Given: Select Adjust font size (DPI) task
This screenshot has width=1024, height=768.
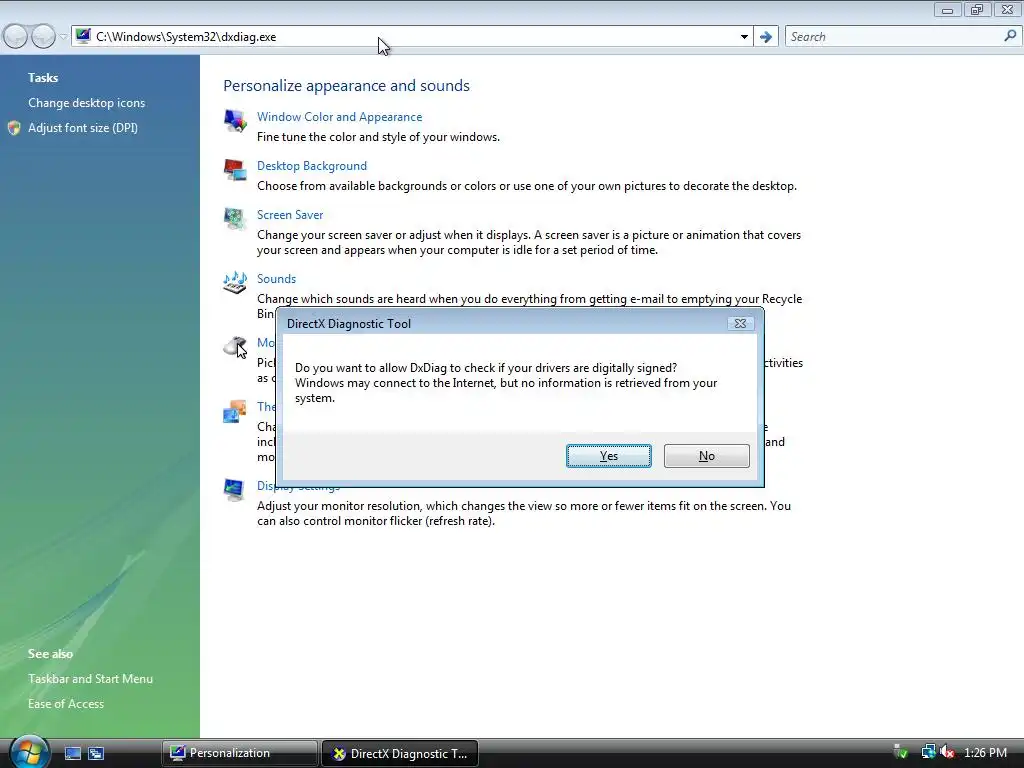Looking at the screenshot, I should (83, 128).
